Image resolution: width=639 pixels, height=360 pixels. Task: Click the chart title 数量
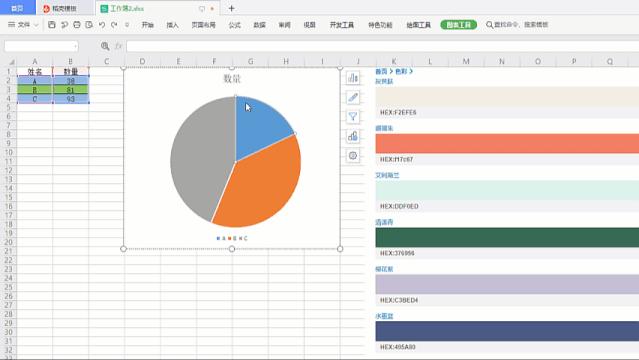click(232, 79)
